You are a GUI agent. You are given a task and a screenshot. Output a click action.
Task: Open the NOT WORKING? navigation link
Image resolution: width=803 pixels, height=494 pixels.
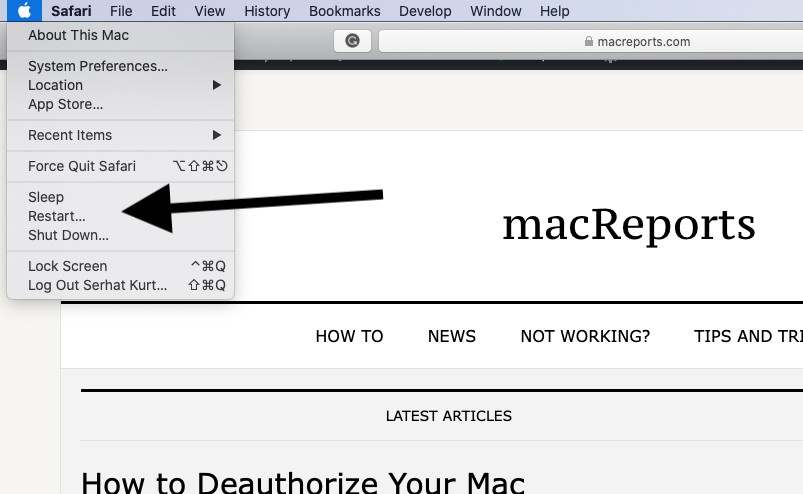[585, 336]
